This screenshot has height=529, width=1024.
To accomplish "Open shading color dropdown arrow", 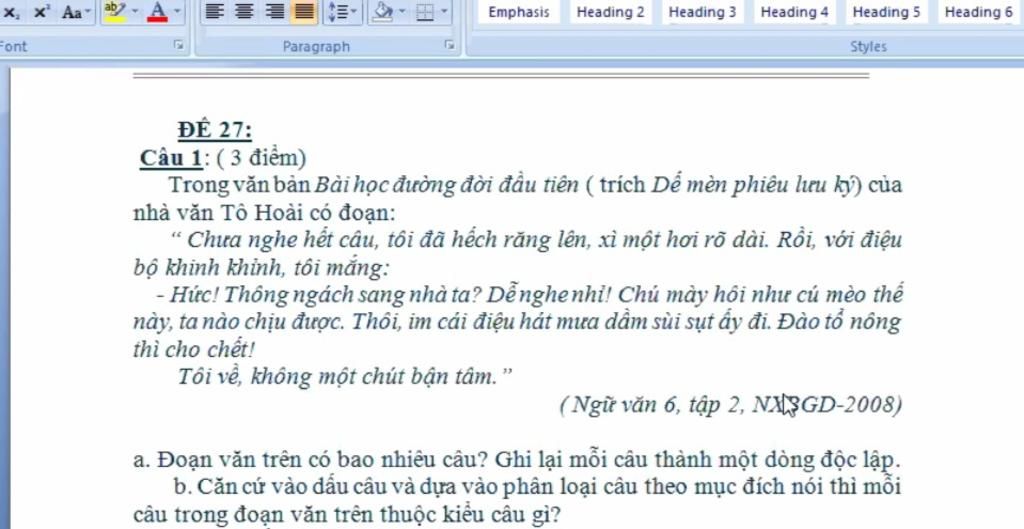I will pyautogui.click(x=404, y=11).
